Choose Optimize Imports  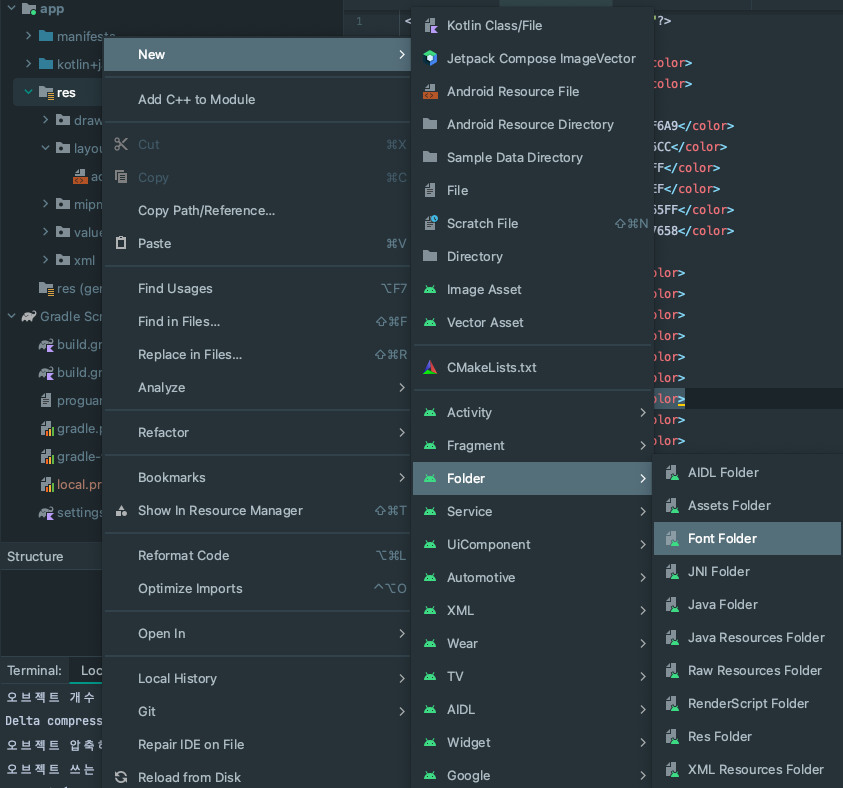(x=257, y=589)
